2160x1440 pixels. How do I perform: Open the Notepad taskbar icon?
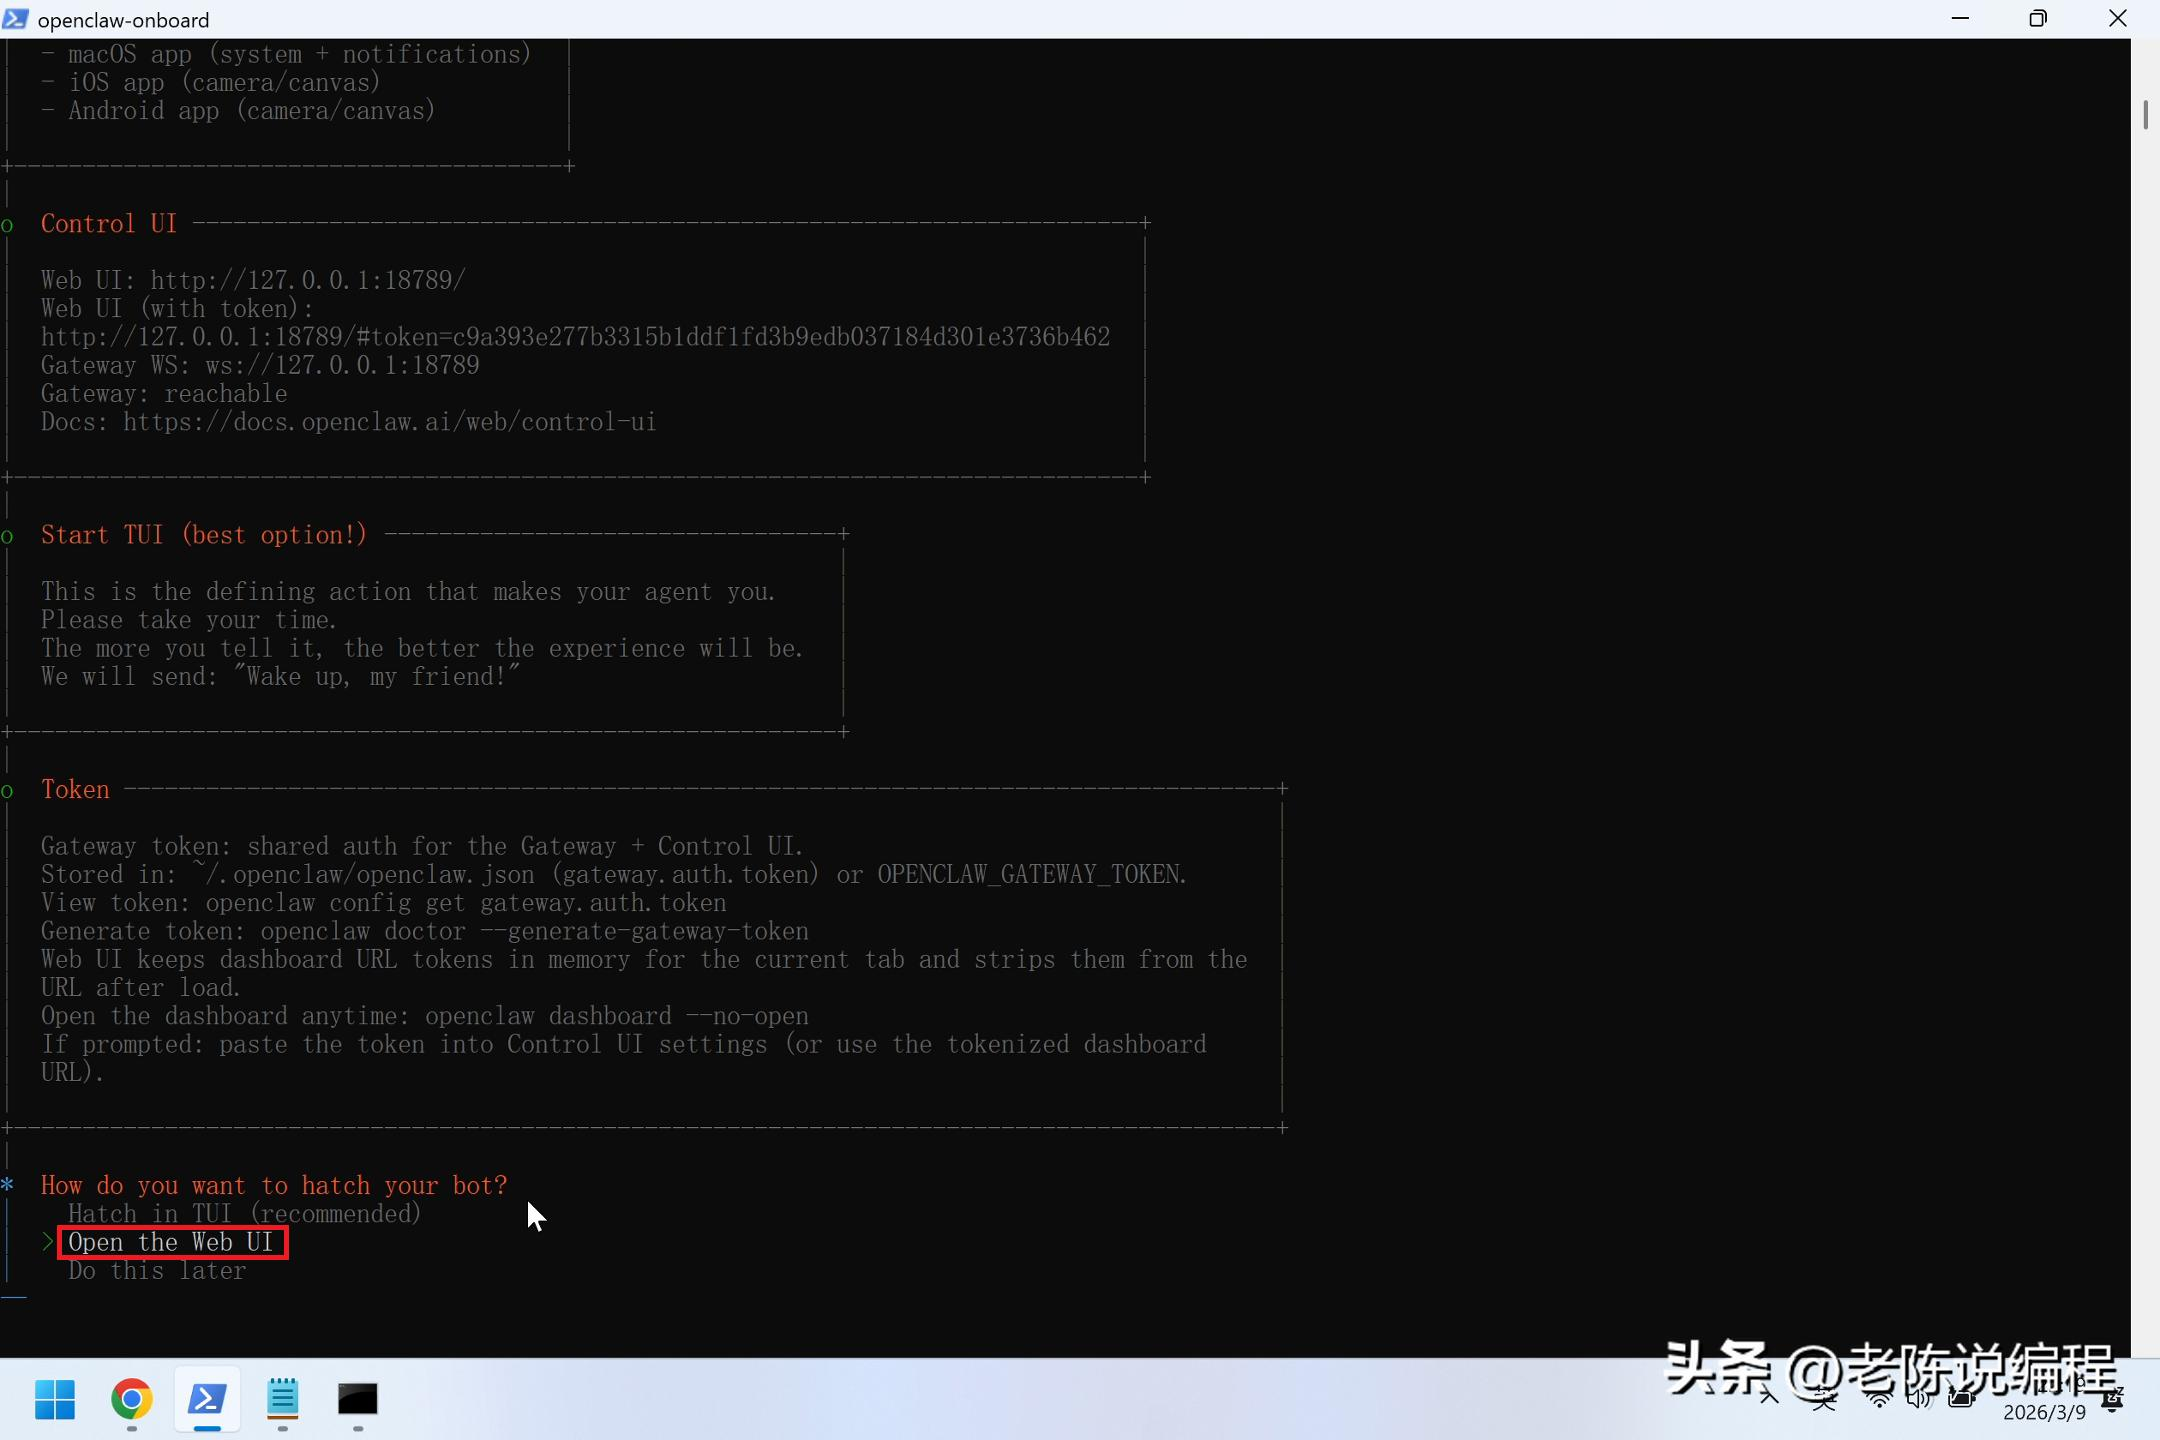point(283,1399)
